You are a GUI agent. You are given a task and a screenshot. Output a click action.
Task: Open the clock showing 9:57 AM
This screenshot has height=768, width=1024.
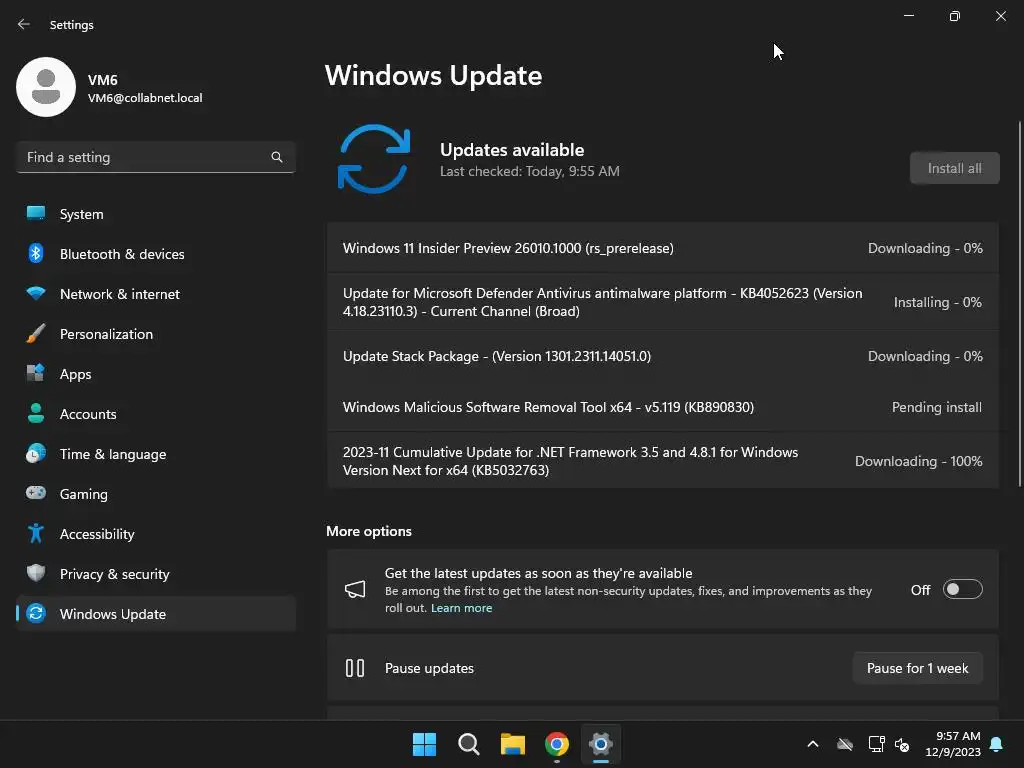coord(953,744)
